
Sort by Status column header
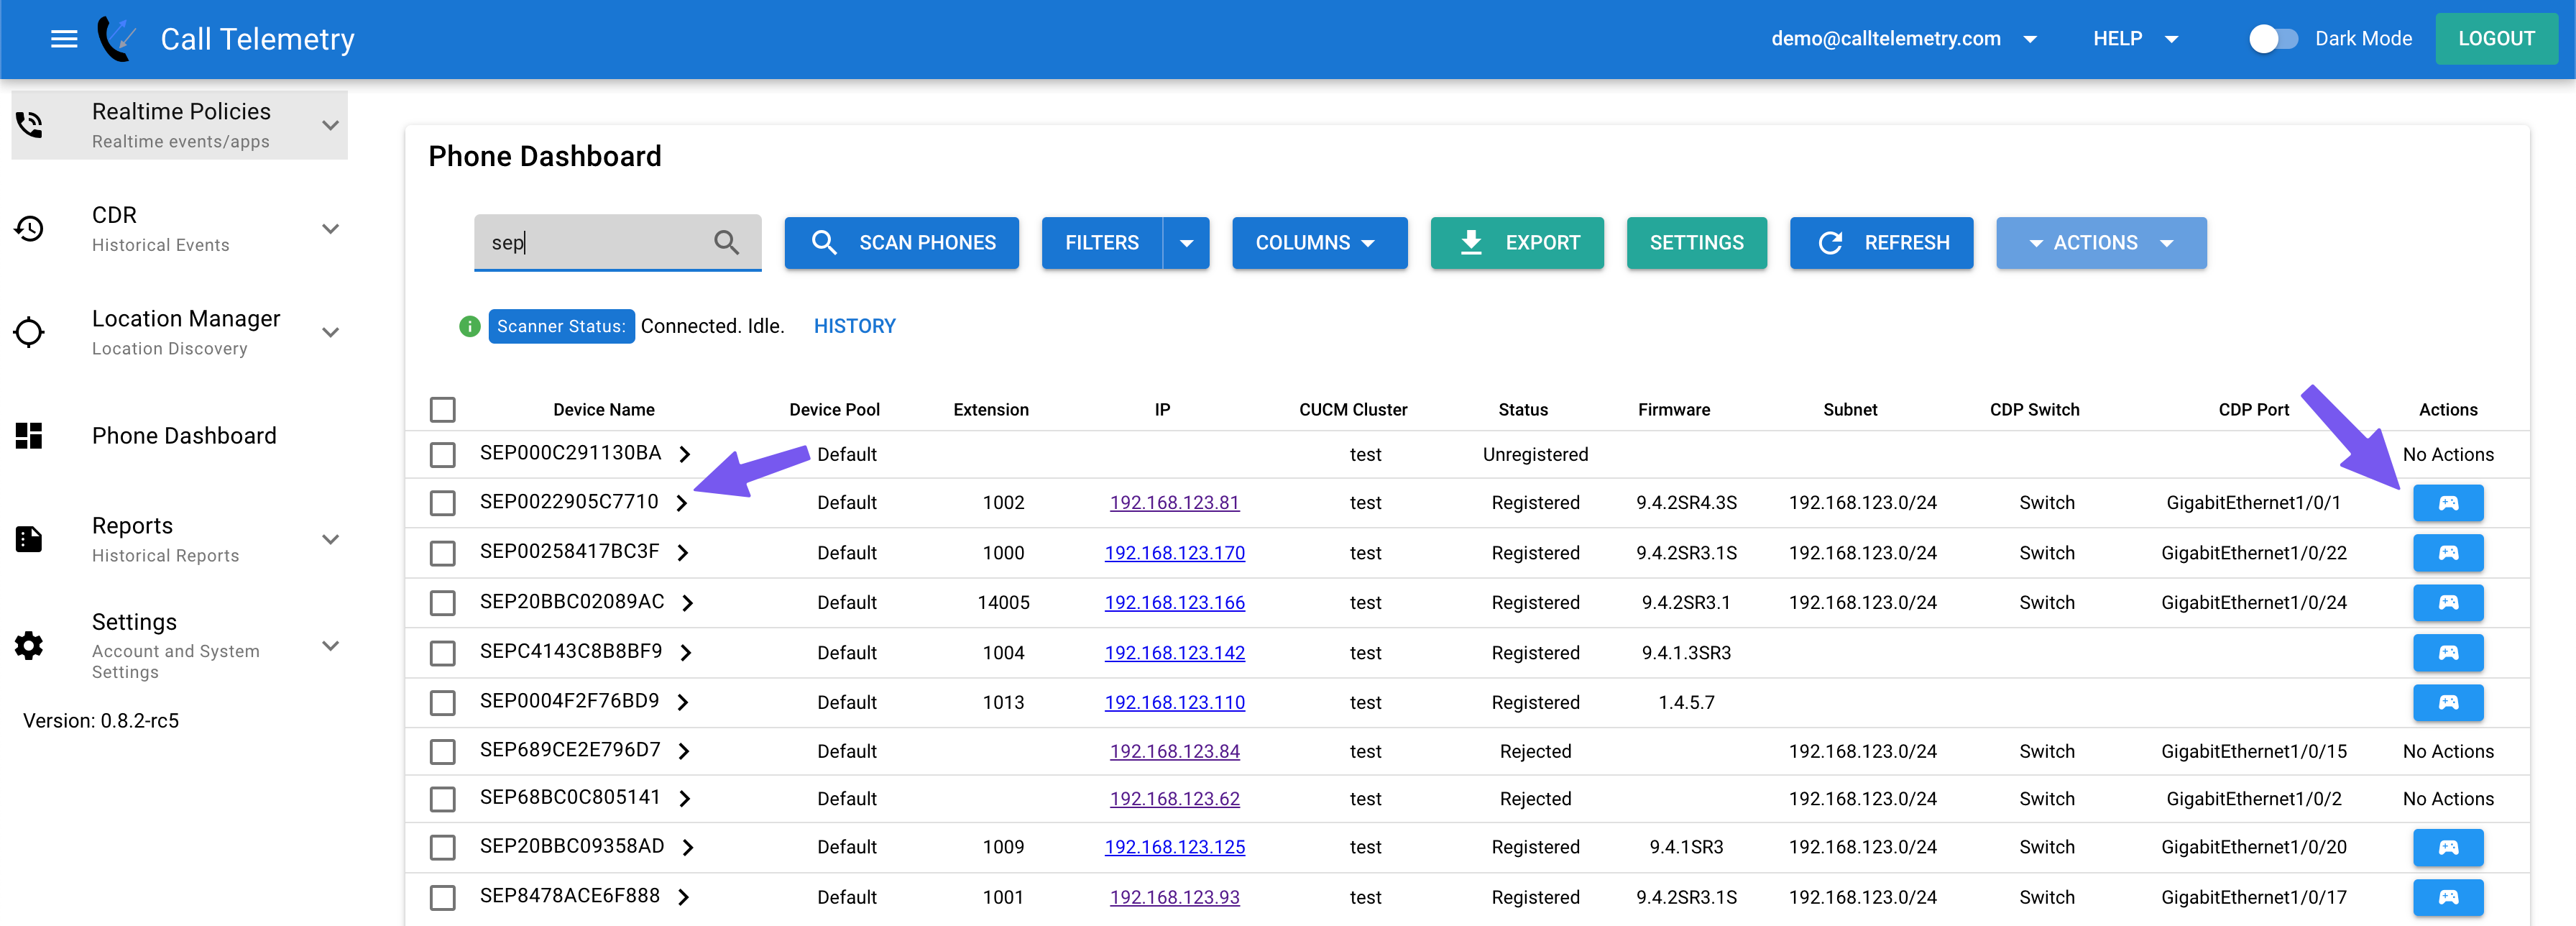(1522, 410)
